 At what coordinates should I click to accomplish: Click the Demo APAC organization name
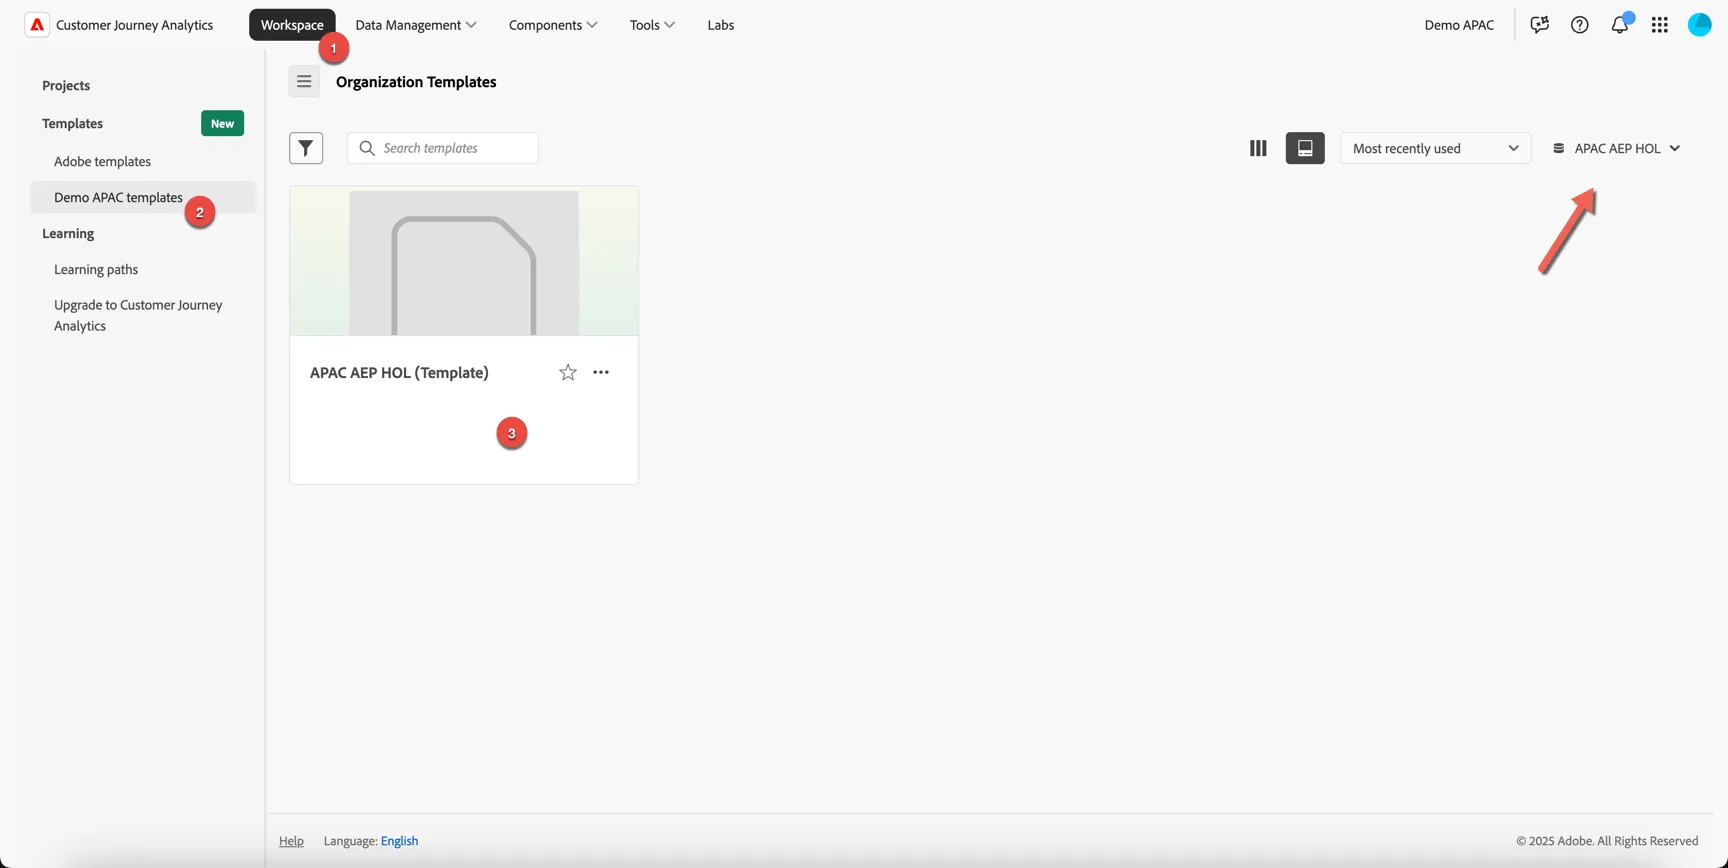click(1459, 25)
